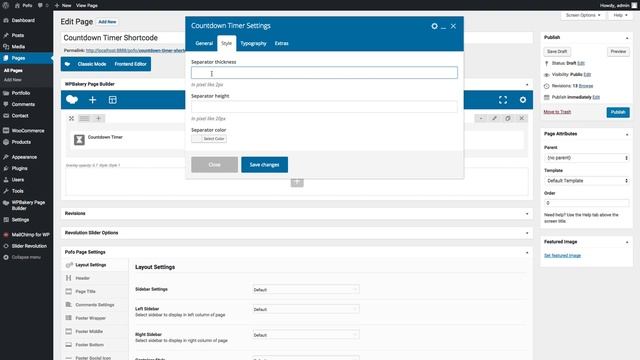Open the Countdown Timer settings gear icon
This screenshot has height=360, width=640.
coord(434,26)
